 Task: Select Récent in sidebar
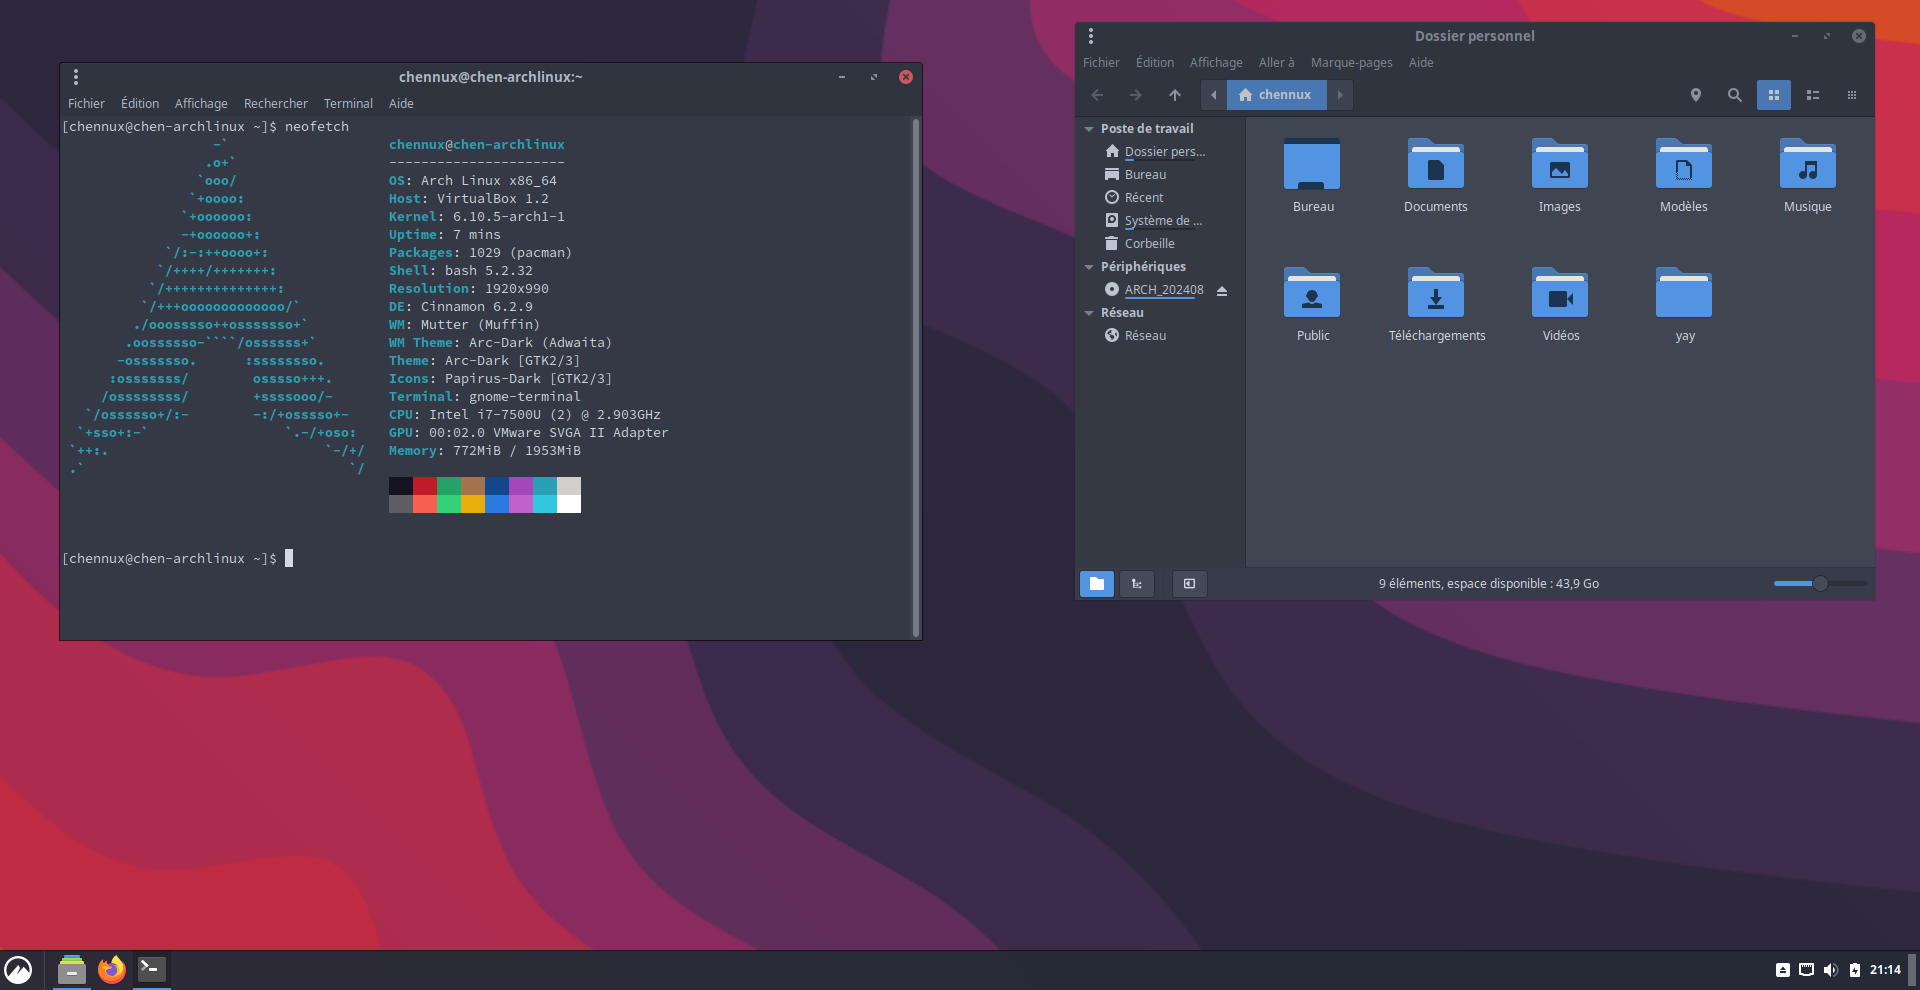click(1143, 198)
